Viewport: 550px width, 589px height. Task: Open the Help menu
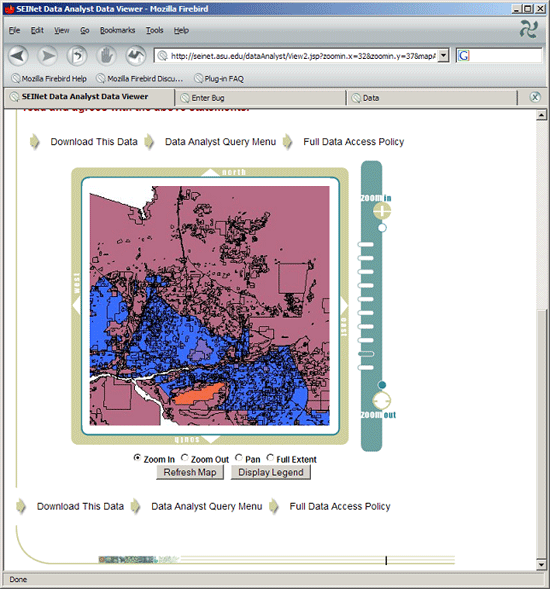[181, 30]
